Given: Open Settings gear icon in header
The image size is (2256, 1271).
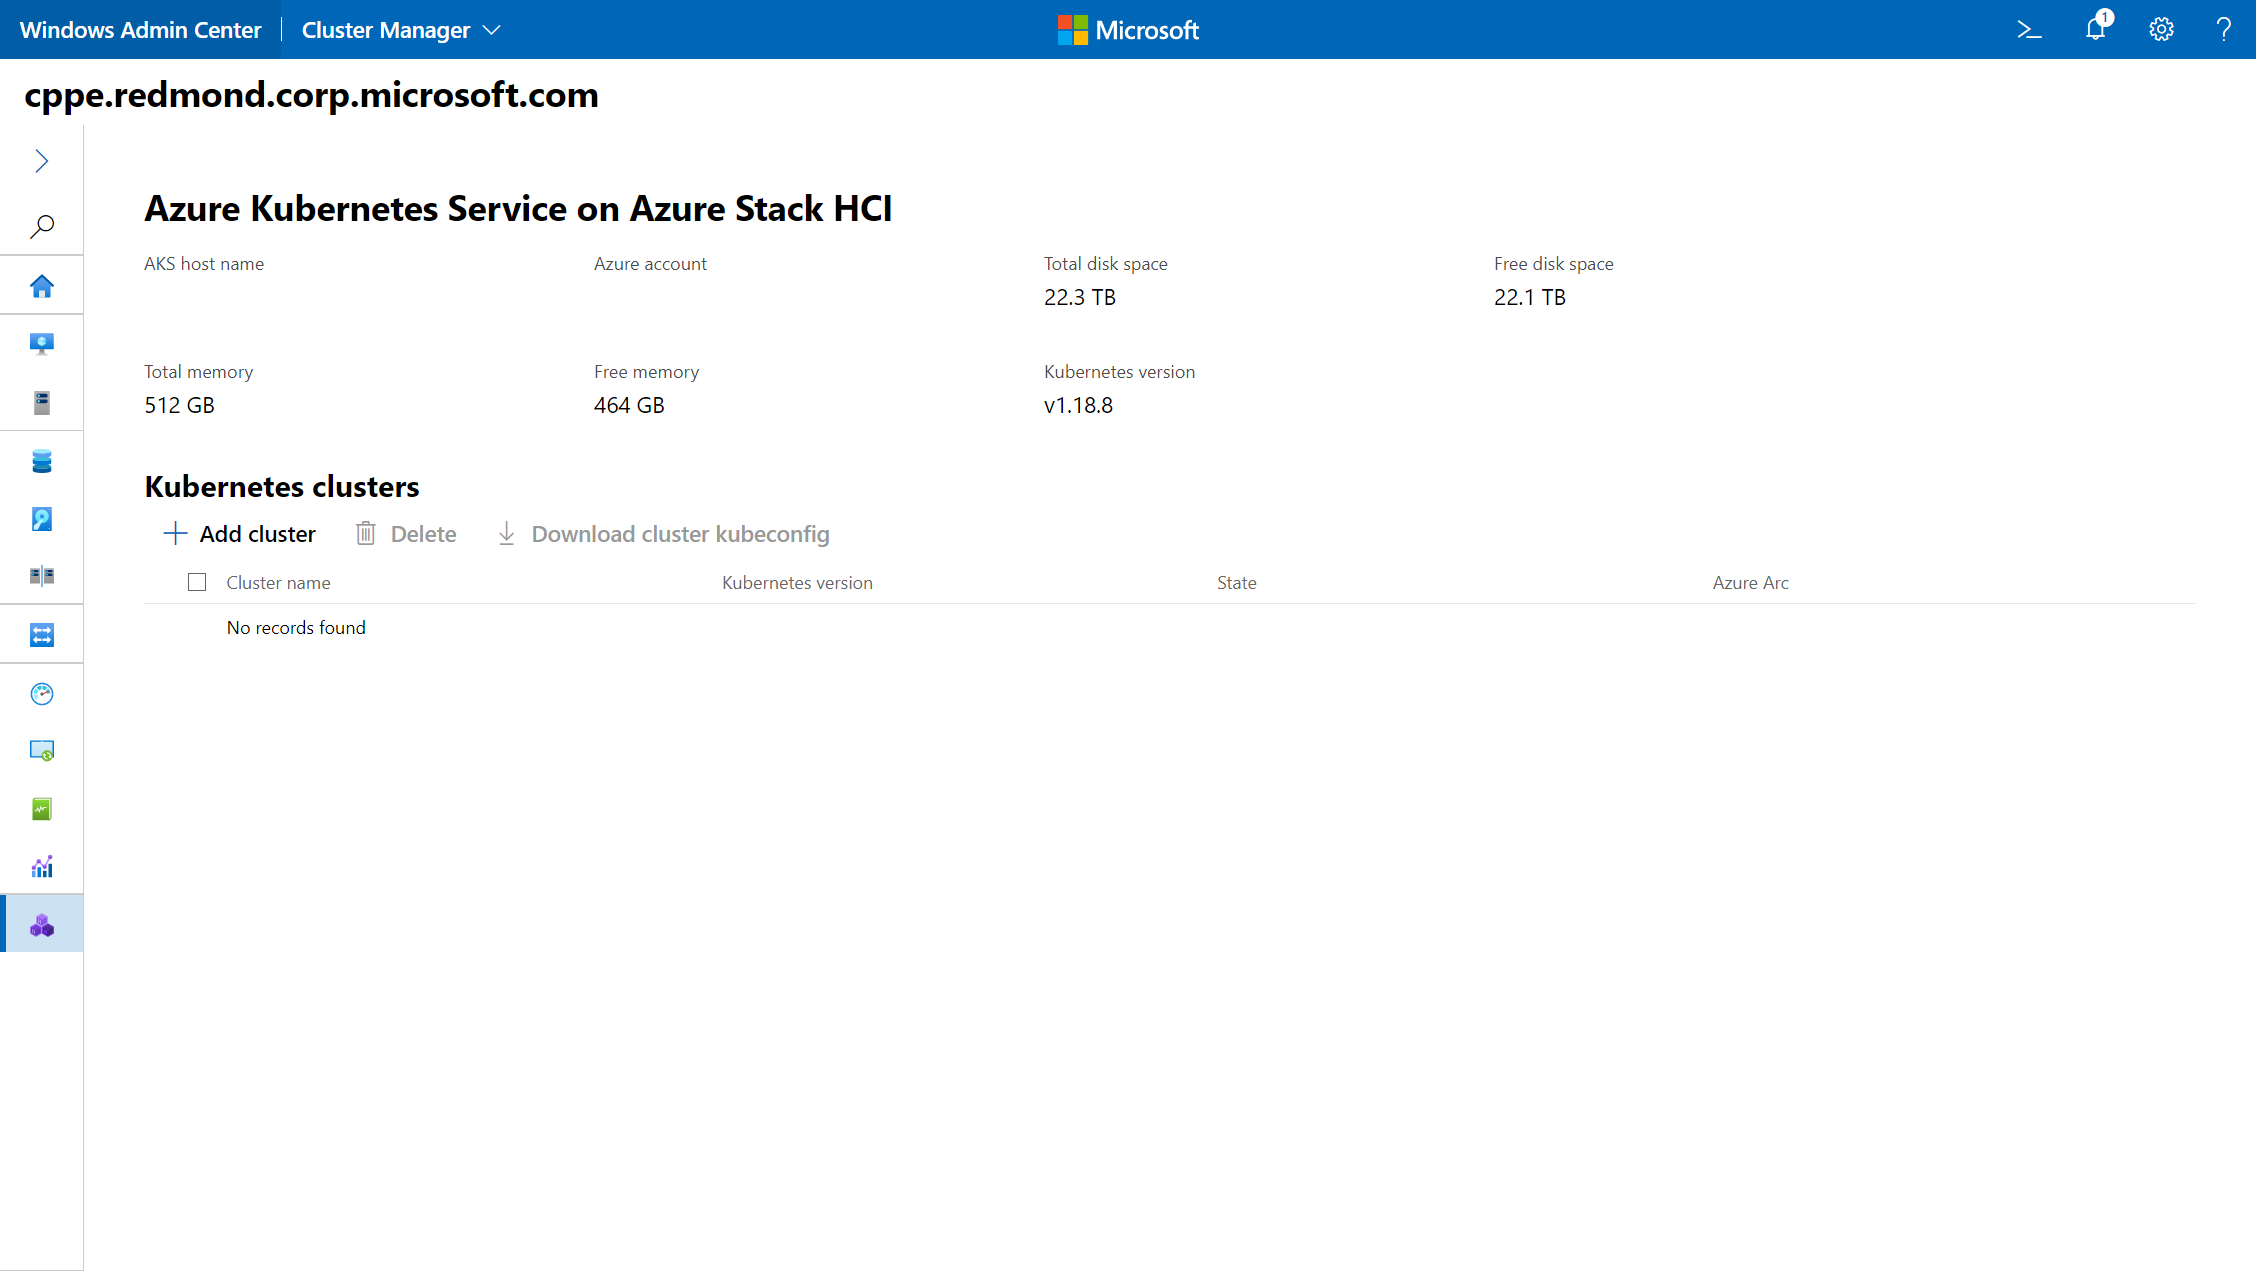Looking at the screenshot, I should (x=2161, y=29).
